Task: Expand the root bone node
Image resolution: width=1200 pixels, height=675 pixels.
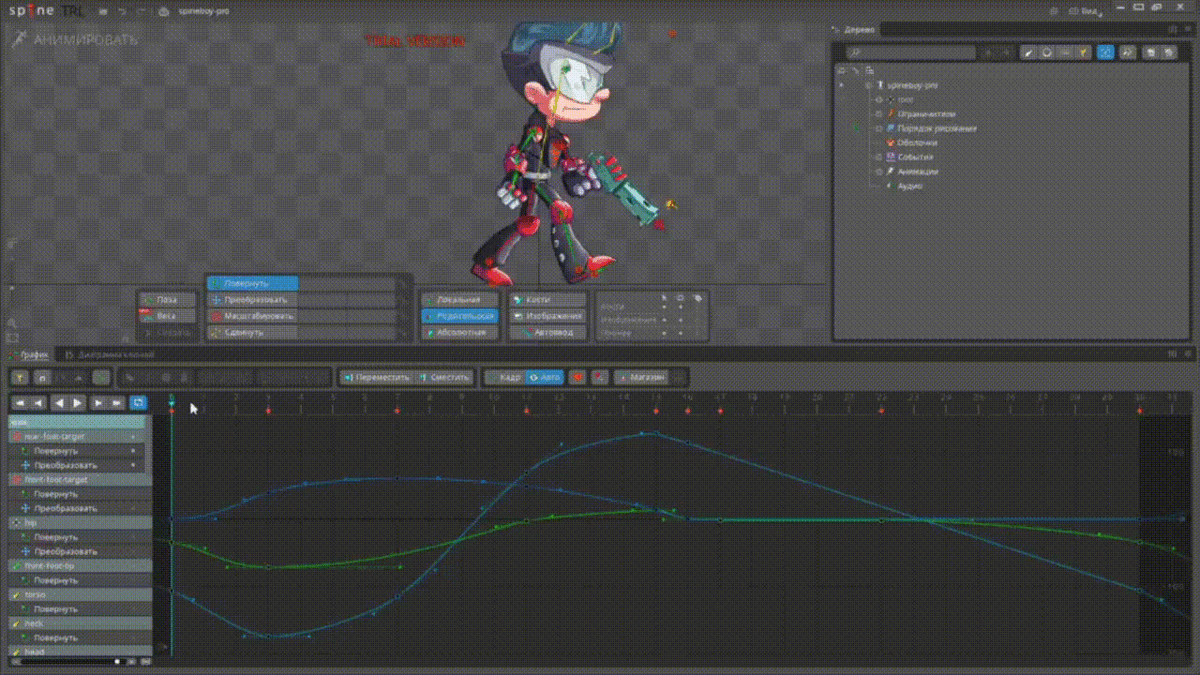Action: tap(879, 100)
